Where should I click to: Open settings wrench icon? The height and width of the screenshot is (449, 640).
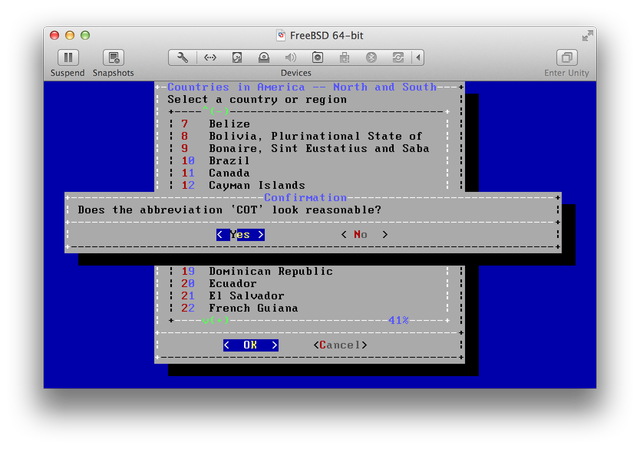click(x=182, y=58)
